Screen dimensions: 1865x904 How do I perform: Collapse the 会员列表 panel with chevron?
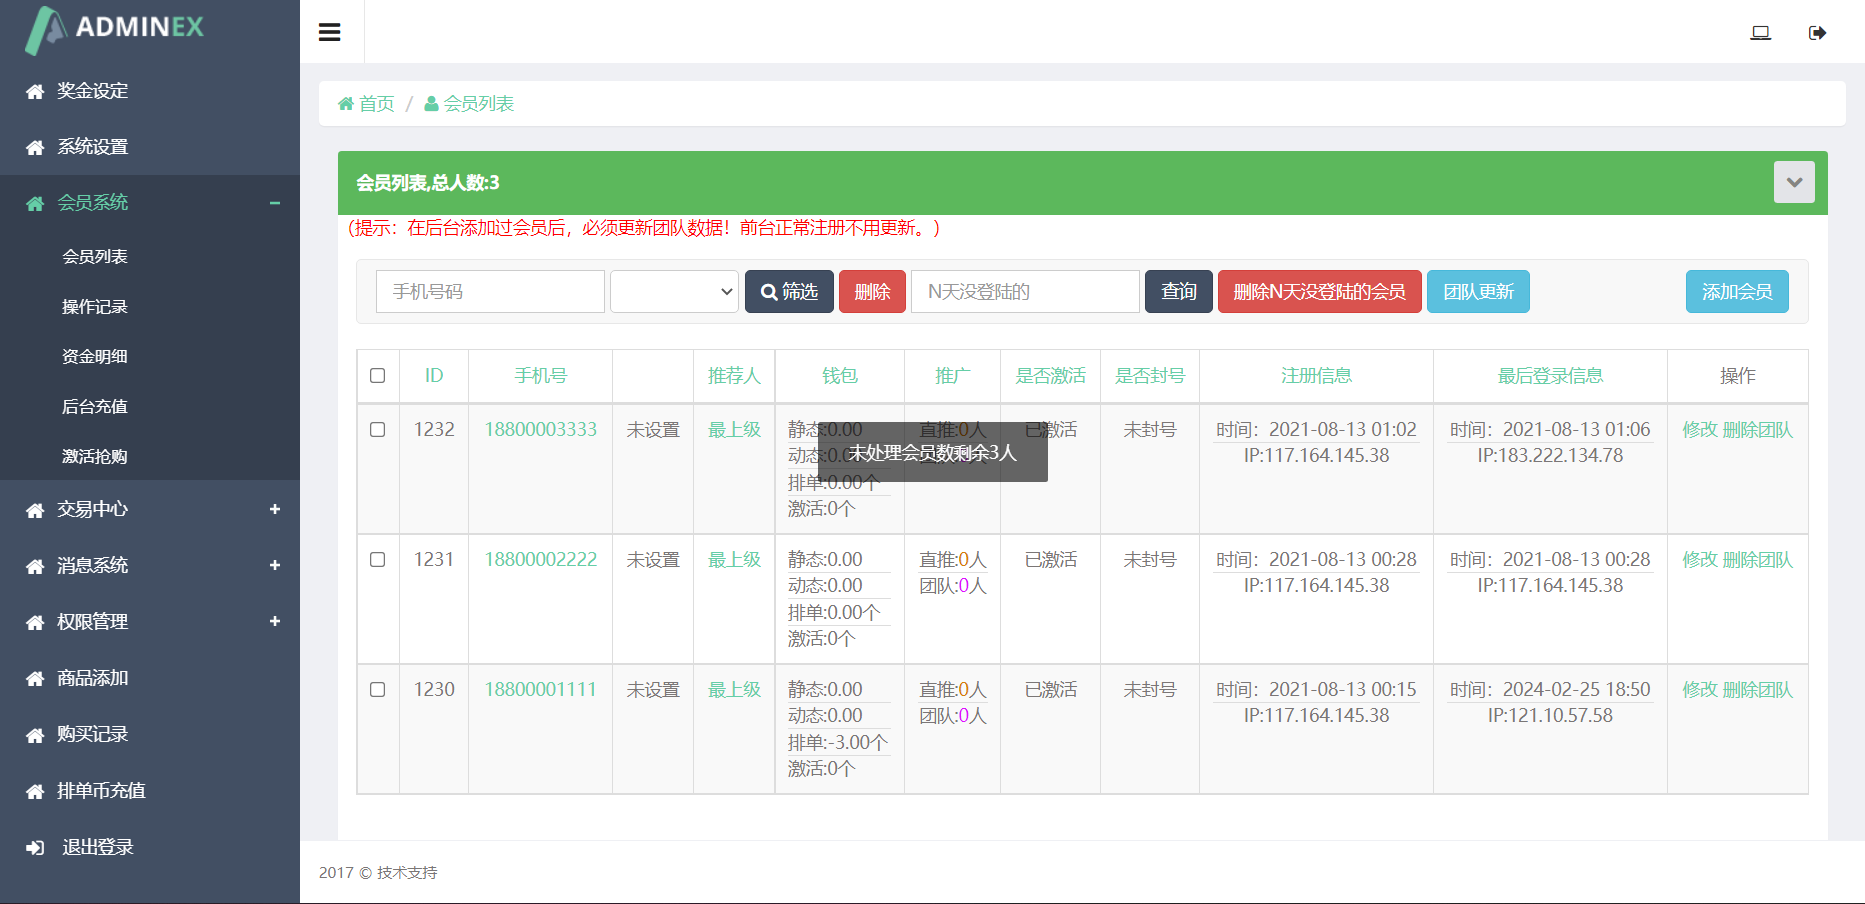[1794, 182]
